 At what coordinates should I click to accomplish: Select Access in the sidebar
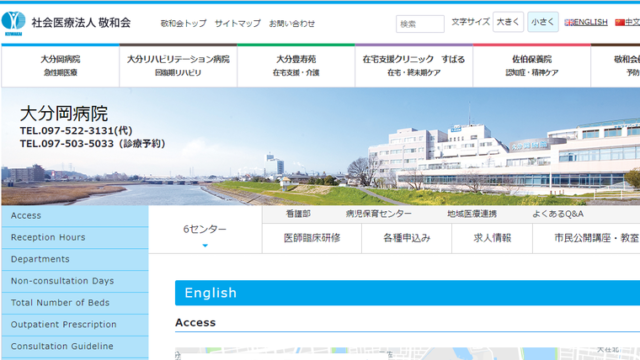click(x=75, y=216)
